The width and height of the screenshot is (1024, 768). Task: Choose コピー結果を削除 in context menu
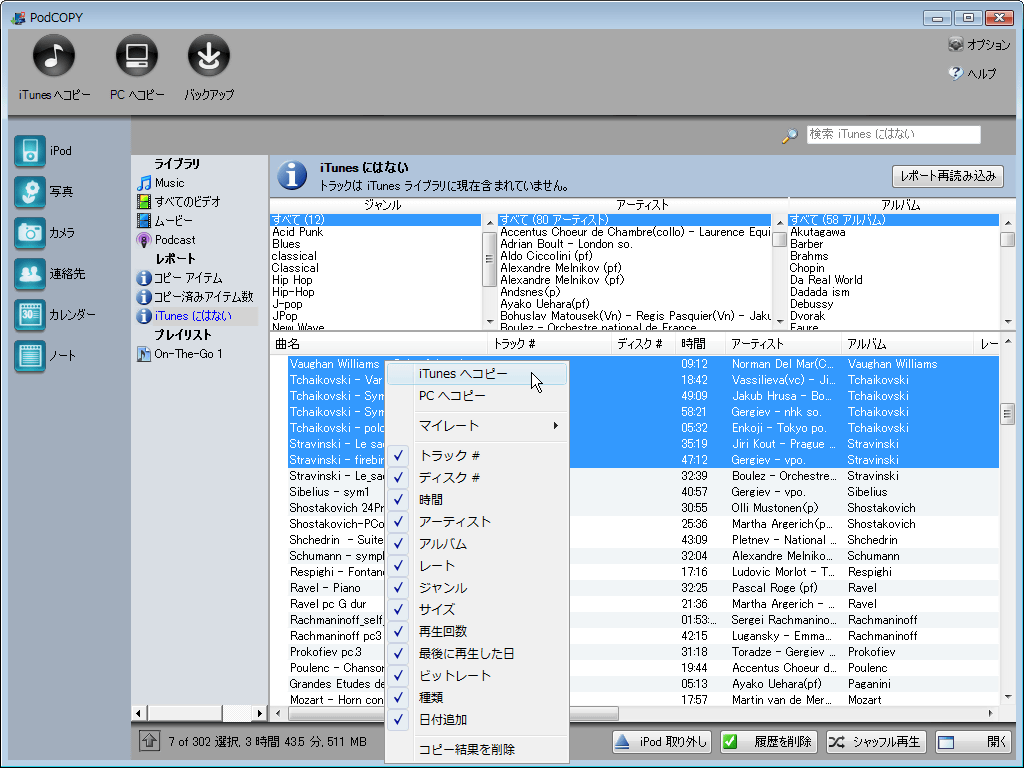[x=477, y=749]
